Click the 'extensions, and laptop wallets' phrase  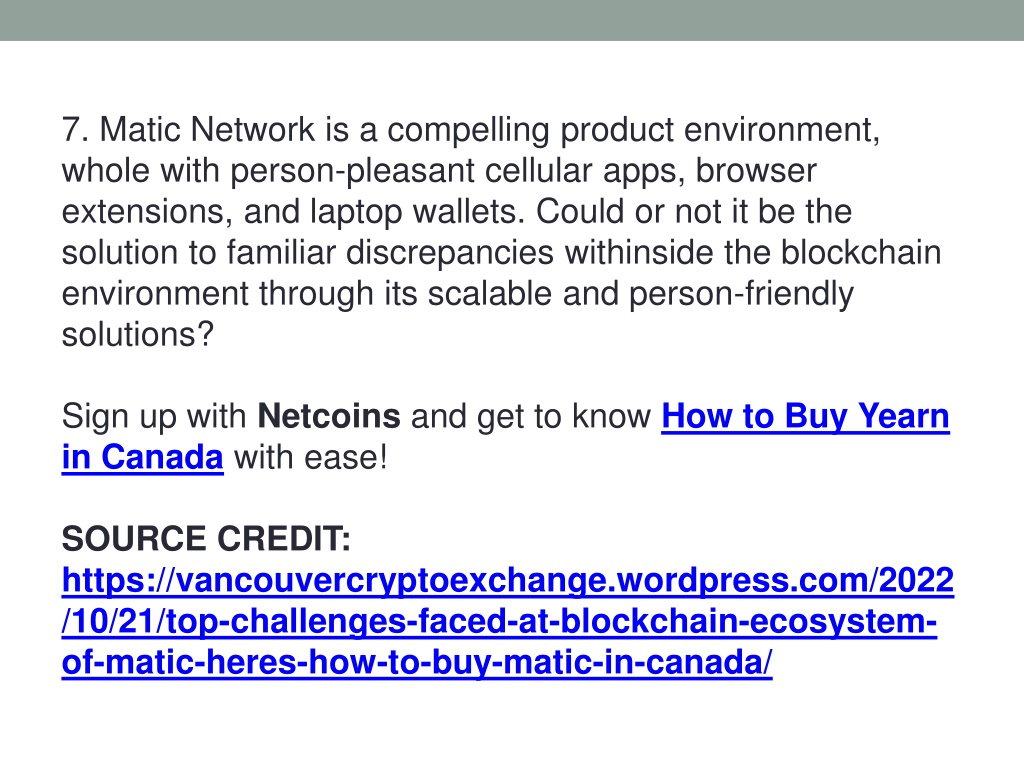293,212
